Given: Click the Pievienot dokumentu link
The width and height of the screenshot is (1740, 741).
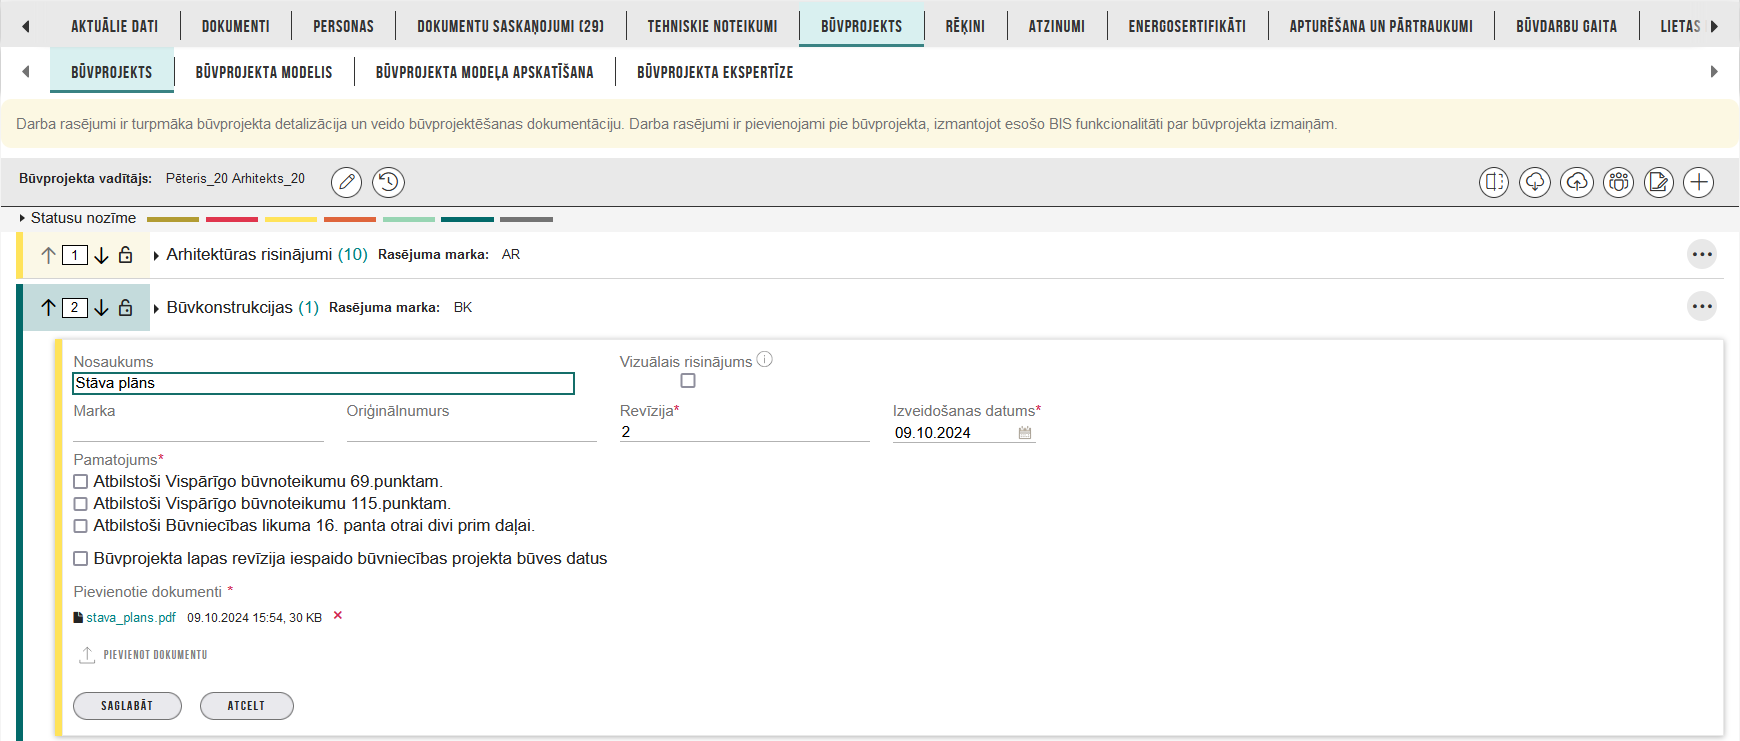Looking at the screenshot, I should pos(155,655).
